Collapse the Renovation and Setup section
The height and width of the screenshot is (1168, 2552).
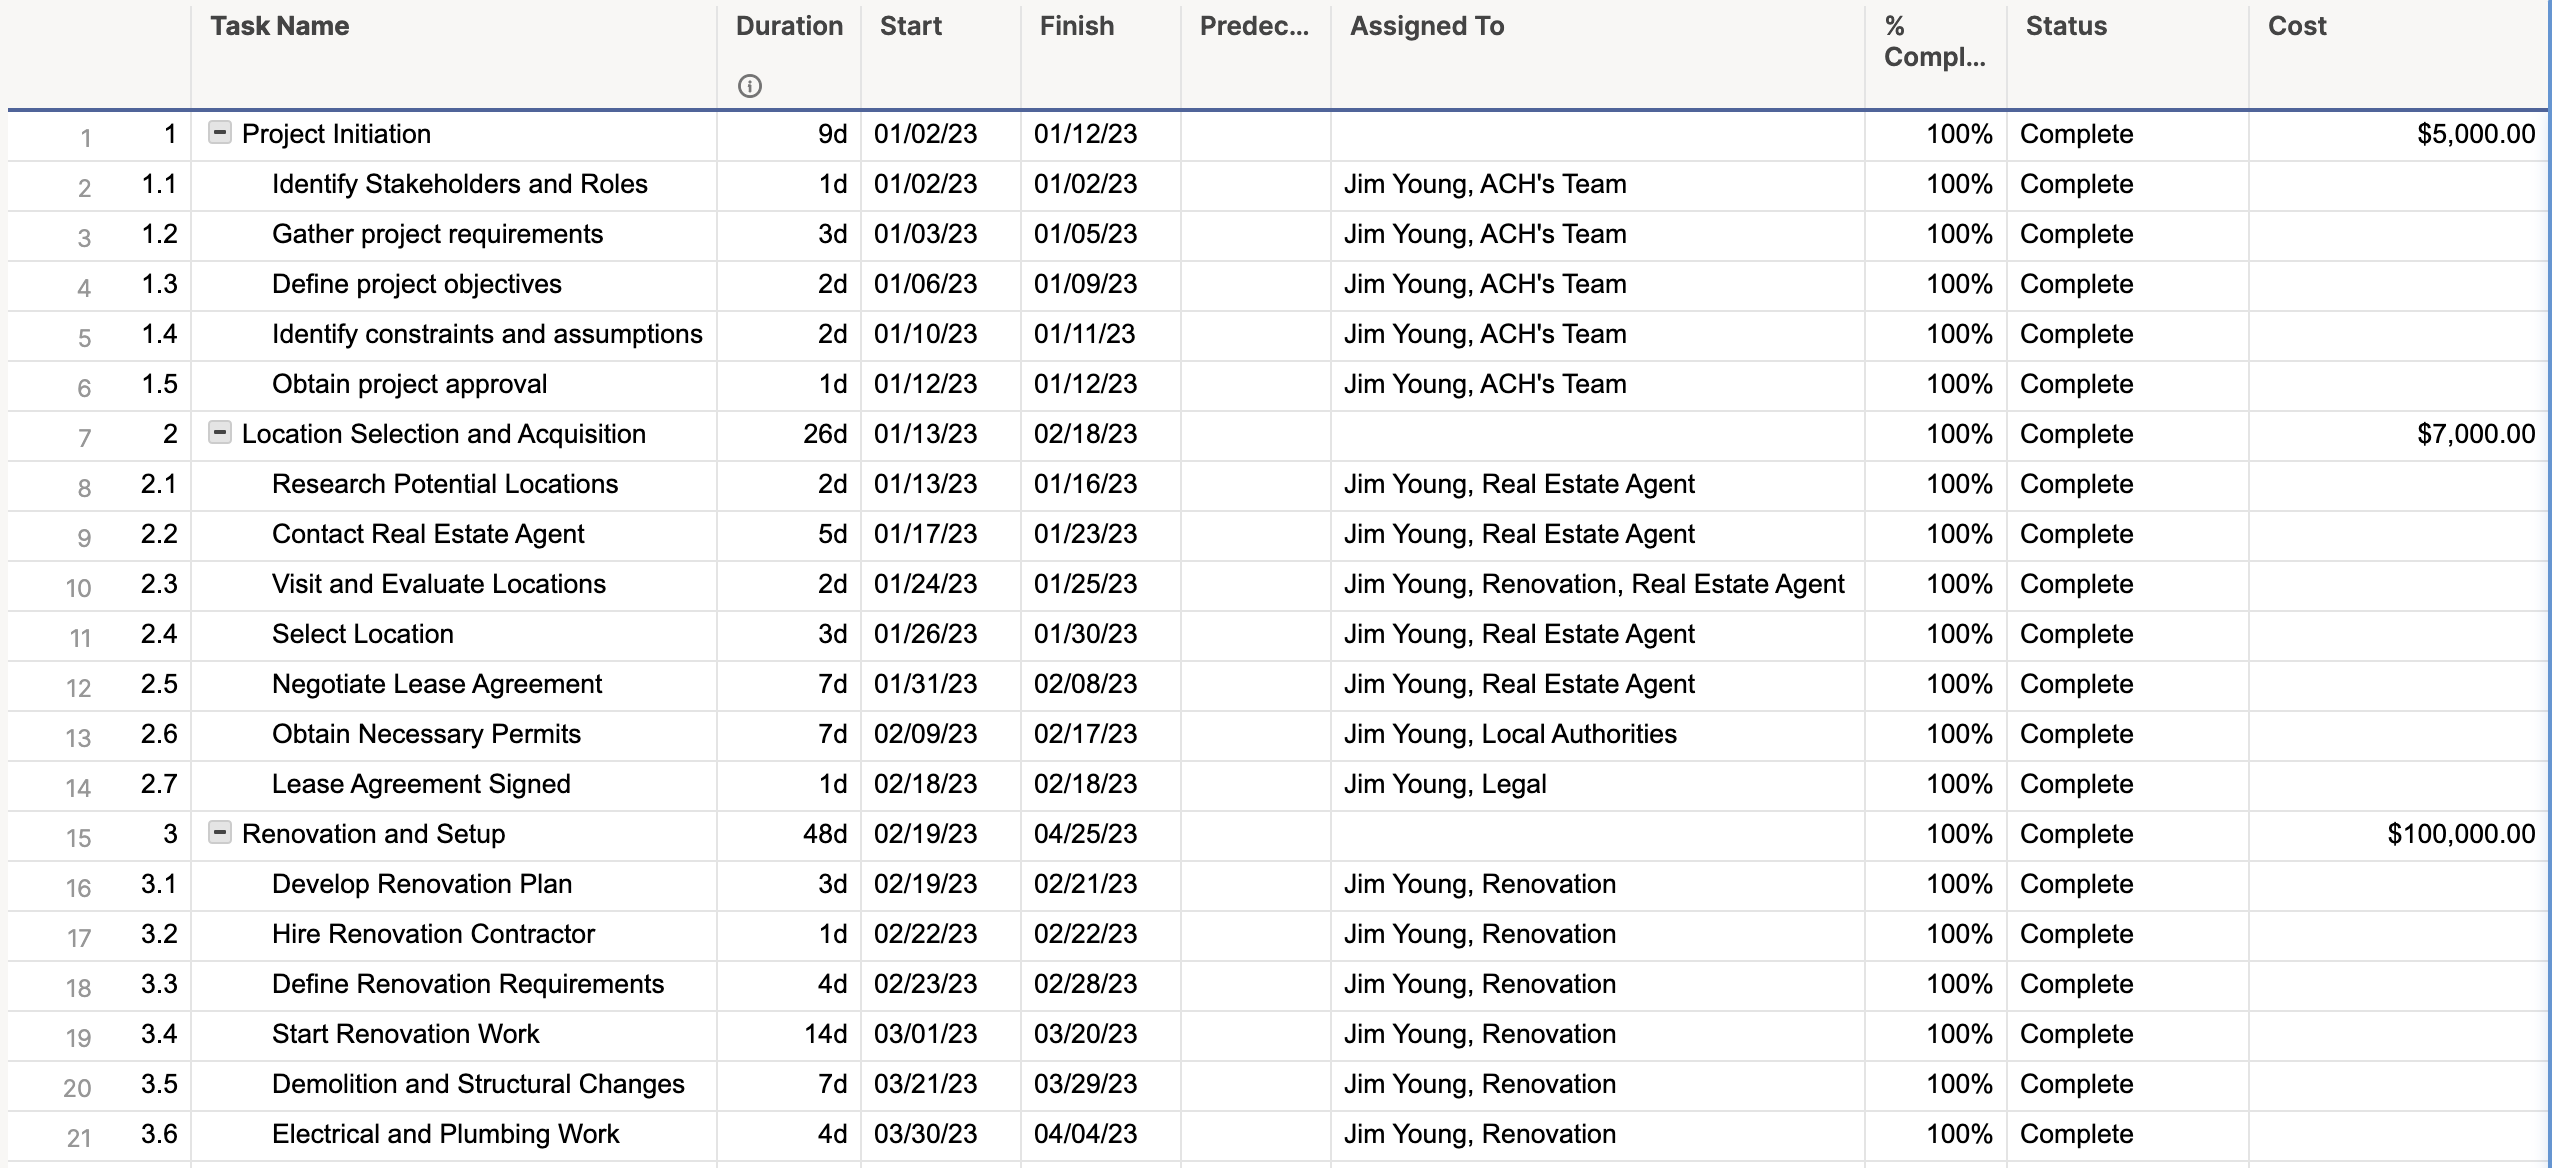[219, 833]
